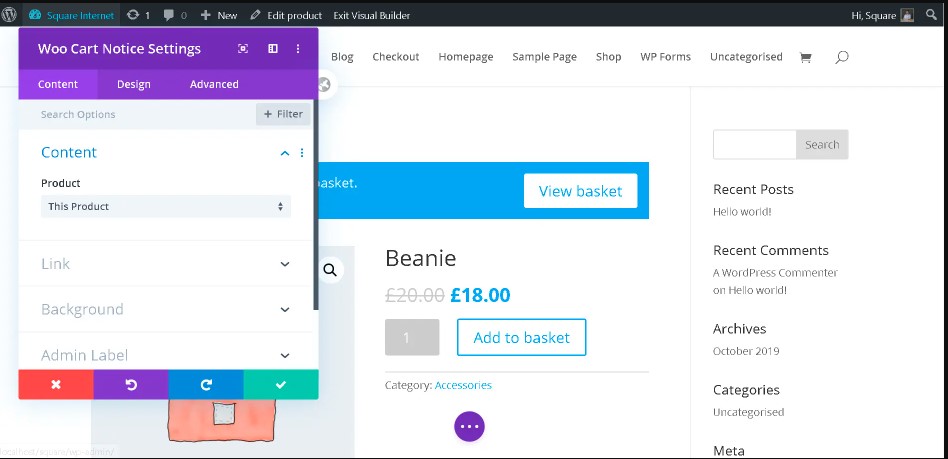
Task: Open the Accessories category link
Action: (463, 385)
